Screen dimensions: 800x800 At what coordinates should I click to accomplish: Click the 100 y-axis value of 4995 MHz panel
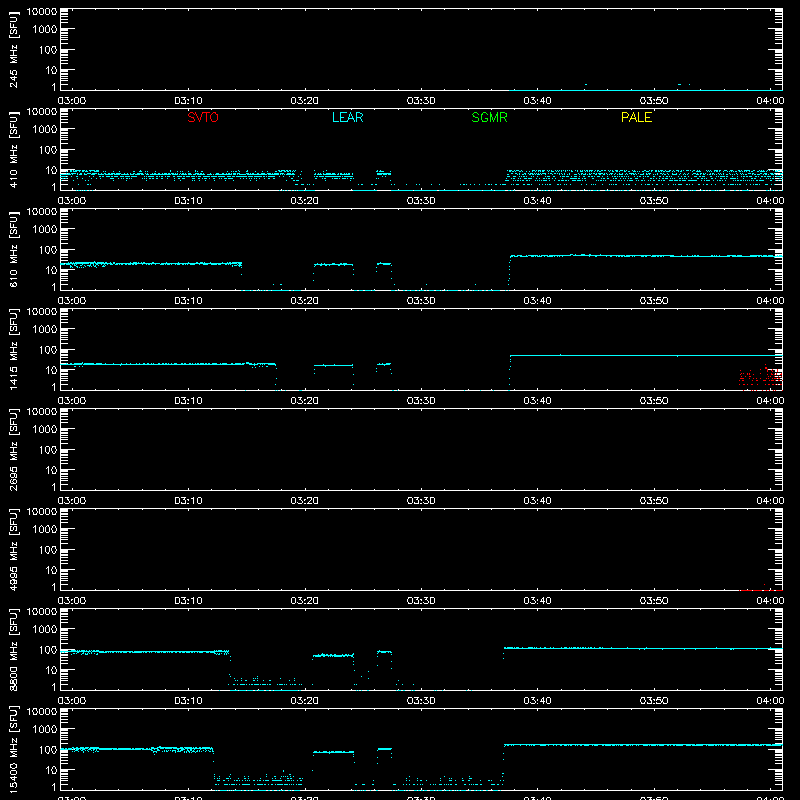48,550
